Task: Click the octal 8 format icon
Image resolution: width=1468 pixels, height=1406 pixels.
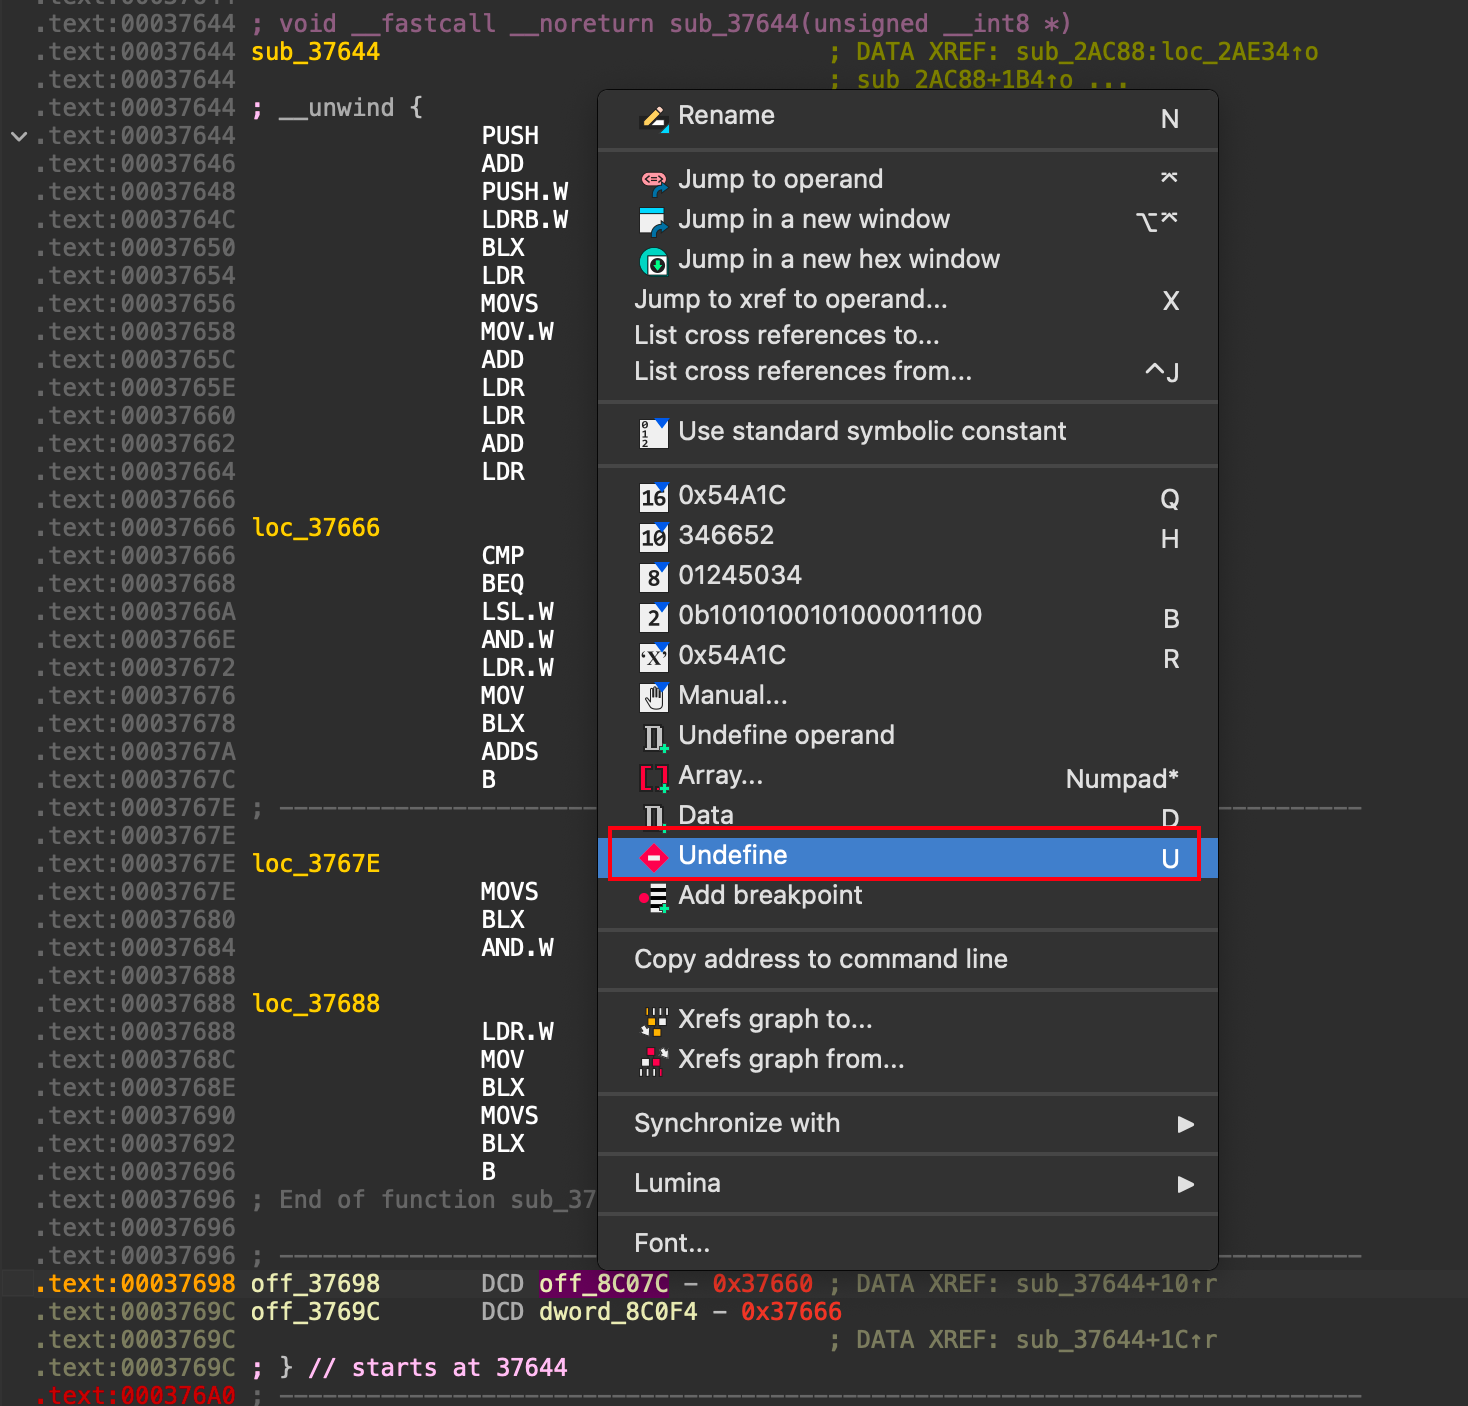Action: (654, 576)
